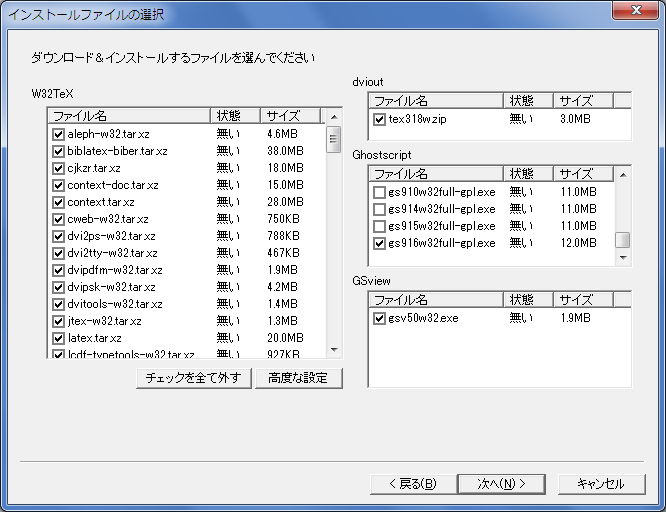Select gsv50w32.exe file name
Screen dimensions: 666x512
423,318
